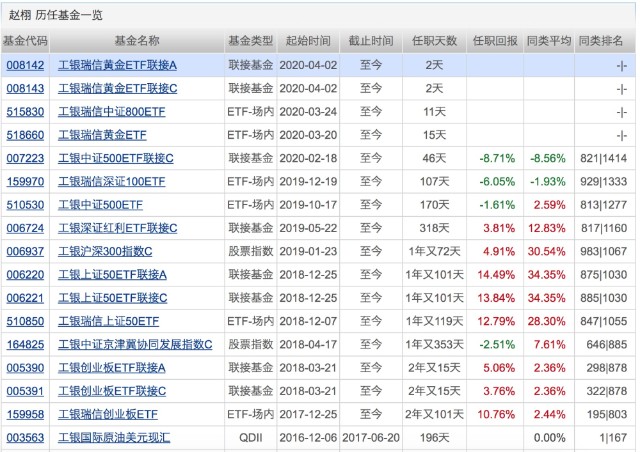Click the 30.54% peer average cell
The image size is (640, 452).
tap(547, 252)
